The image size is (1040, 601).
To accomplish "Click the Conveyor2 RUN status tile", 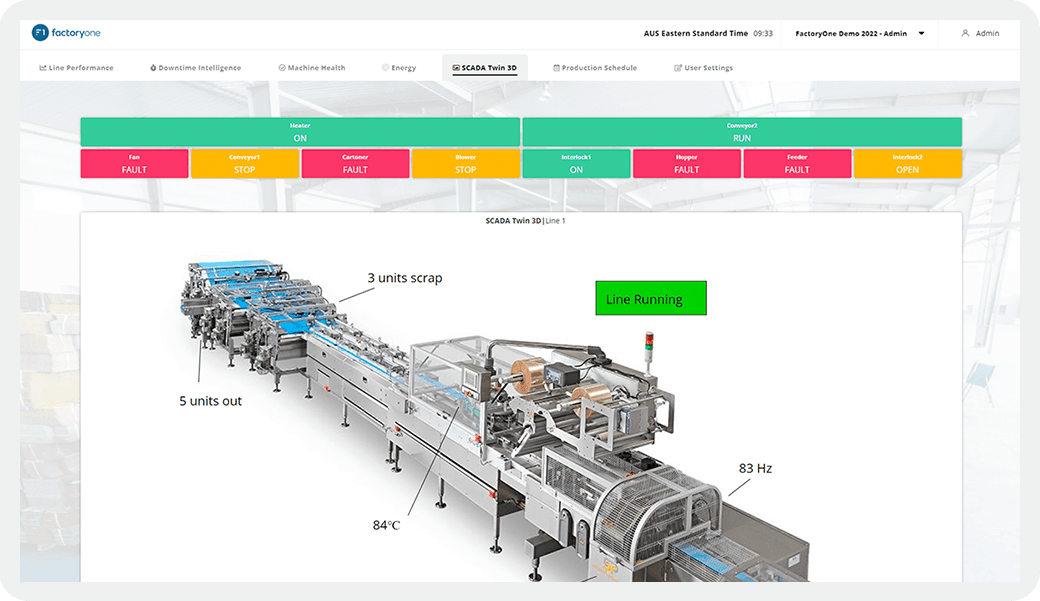I will coord(742,132).
